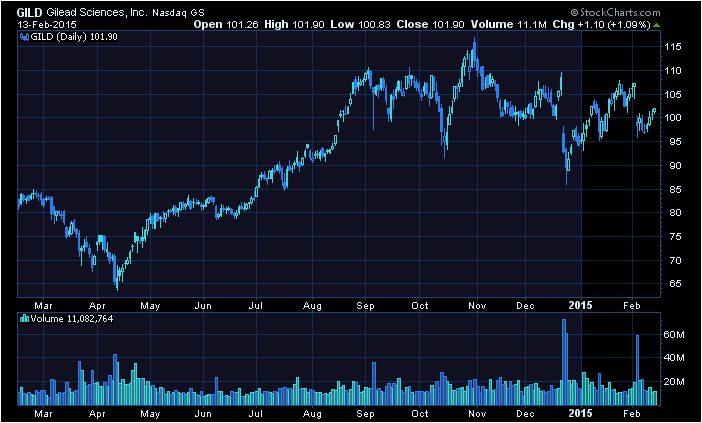Click Oct on the price chart date axis
702x423 pixels.
(x=420, y=306)
